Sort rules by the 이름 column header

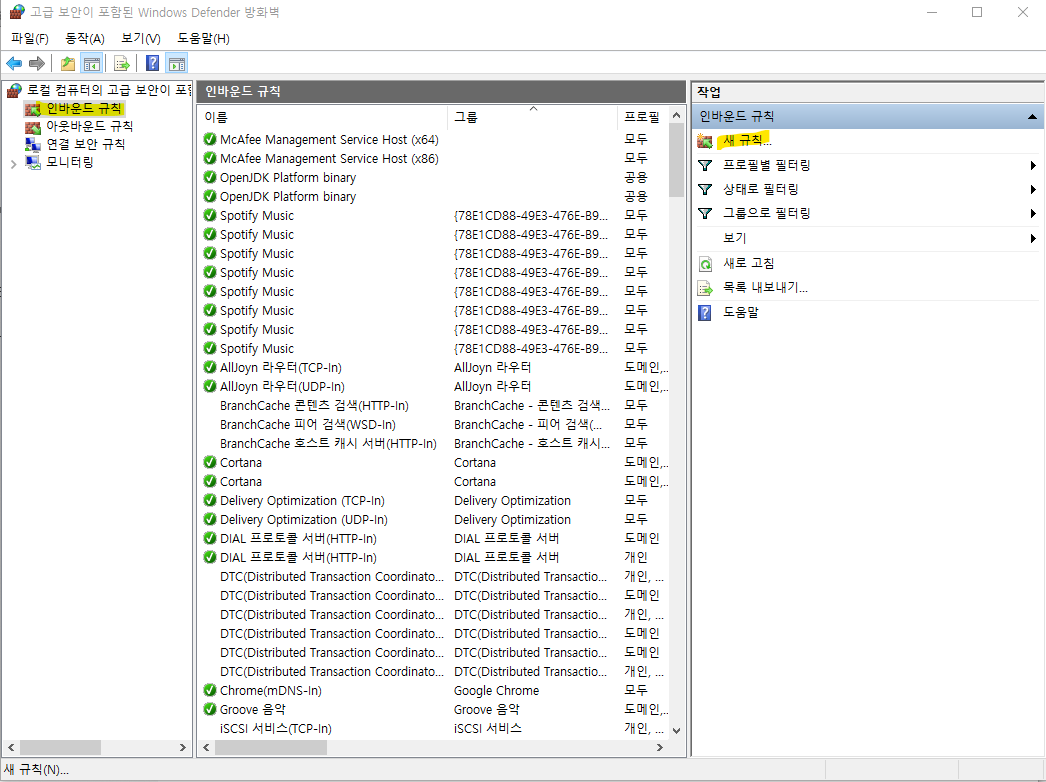click(x=324, y=117)
